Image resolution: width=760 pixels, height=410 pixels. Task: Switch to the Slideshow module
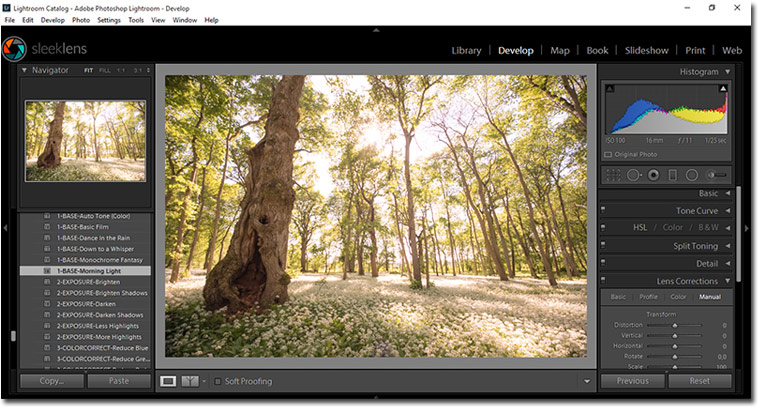646,50
